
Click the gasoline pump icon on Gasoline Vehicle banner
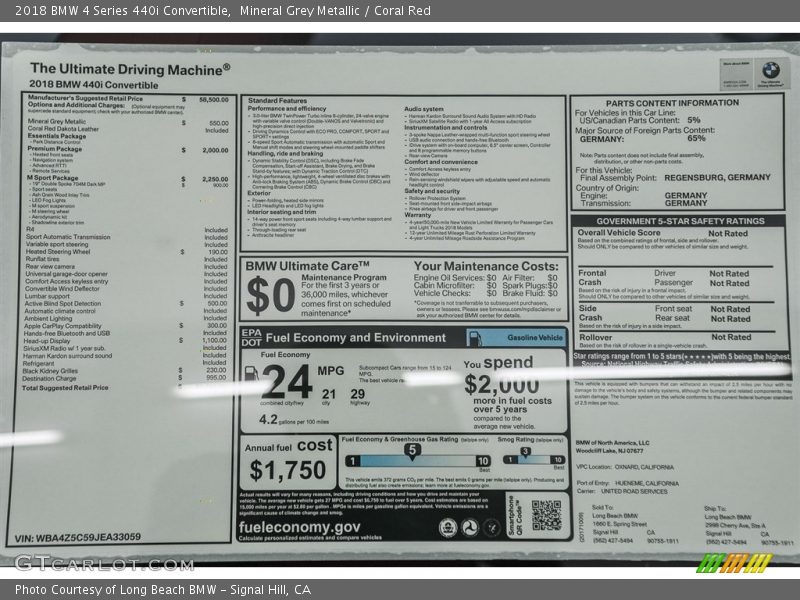476,337
